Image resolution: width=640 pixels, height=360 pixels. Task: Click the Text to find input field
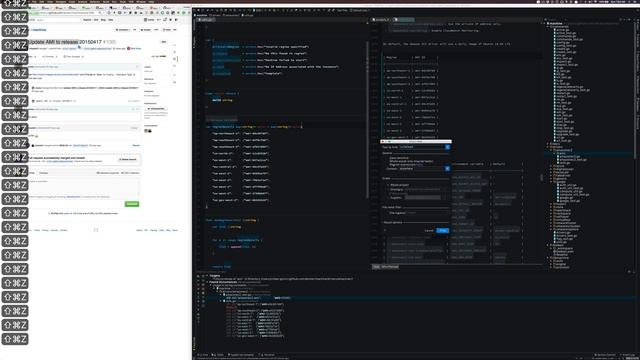pyautogui.click(x=422, y=147)
